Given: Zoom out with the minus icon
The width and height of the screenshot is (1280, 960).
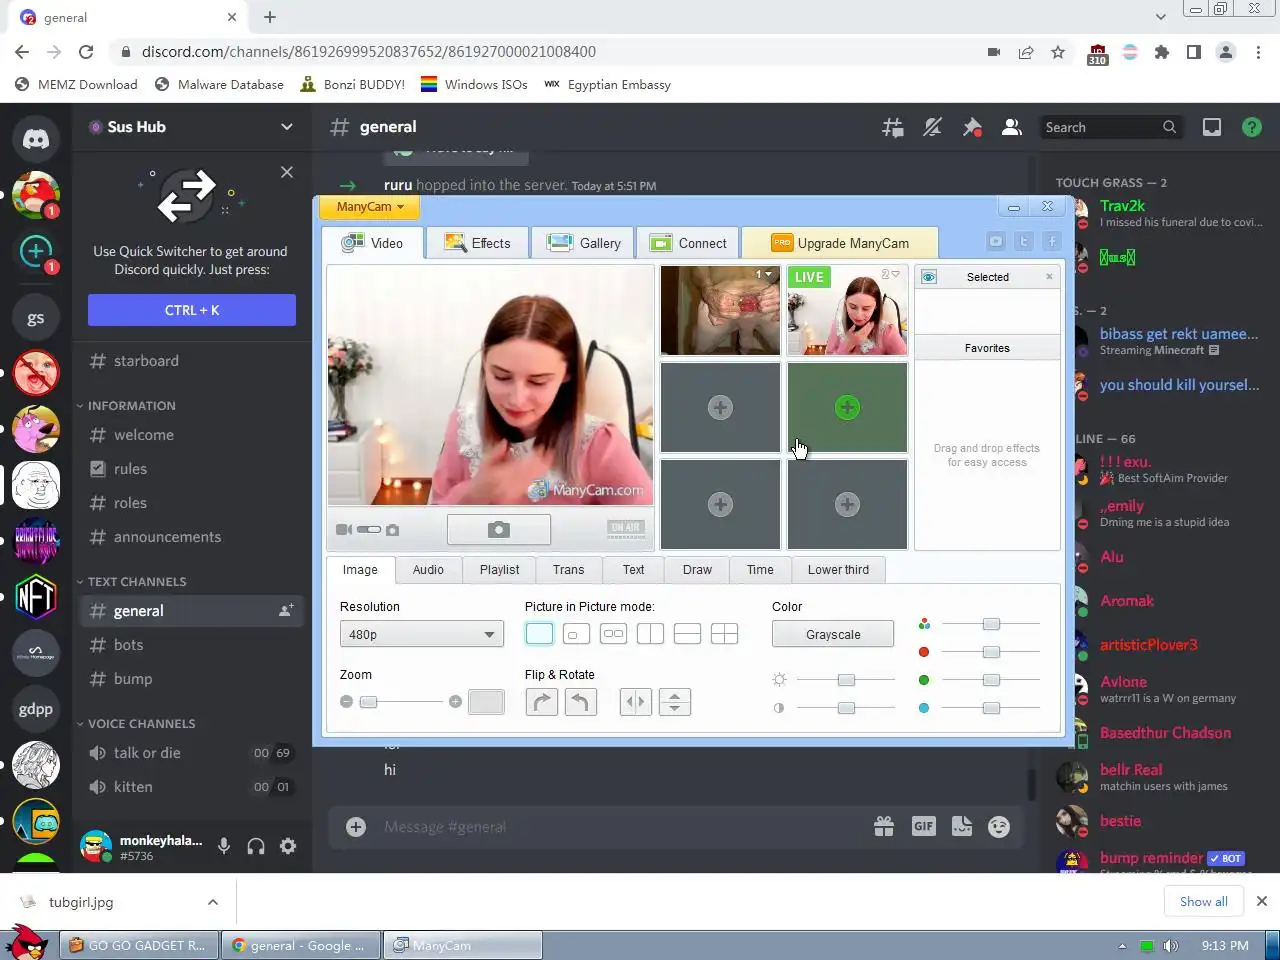Looking at the screenshot, I should (x=346, y=702).
